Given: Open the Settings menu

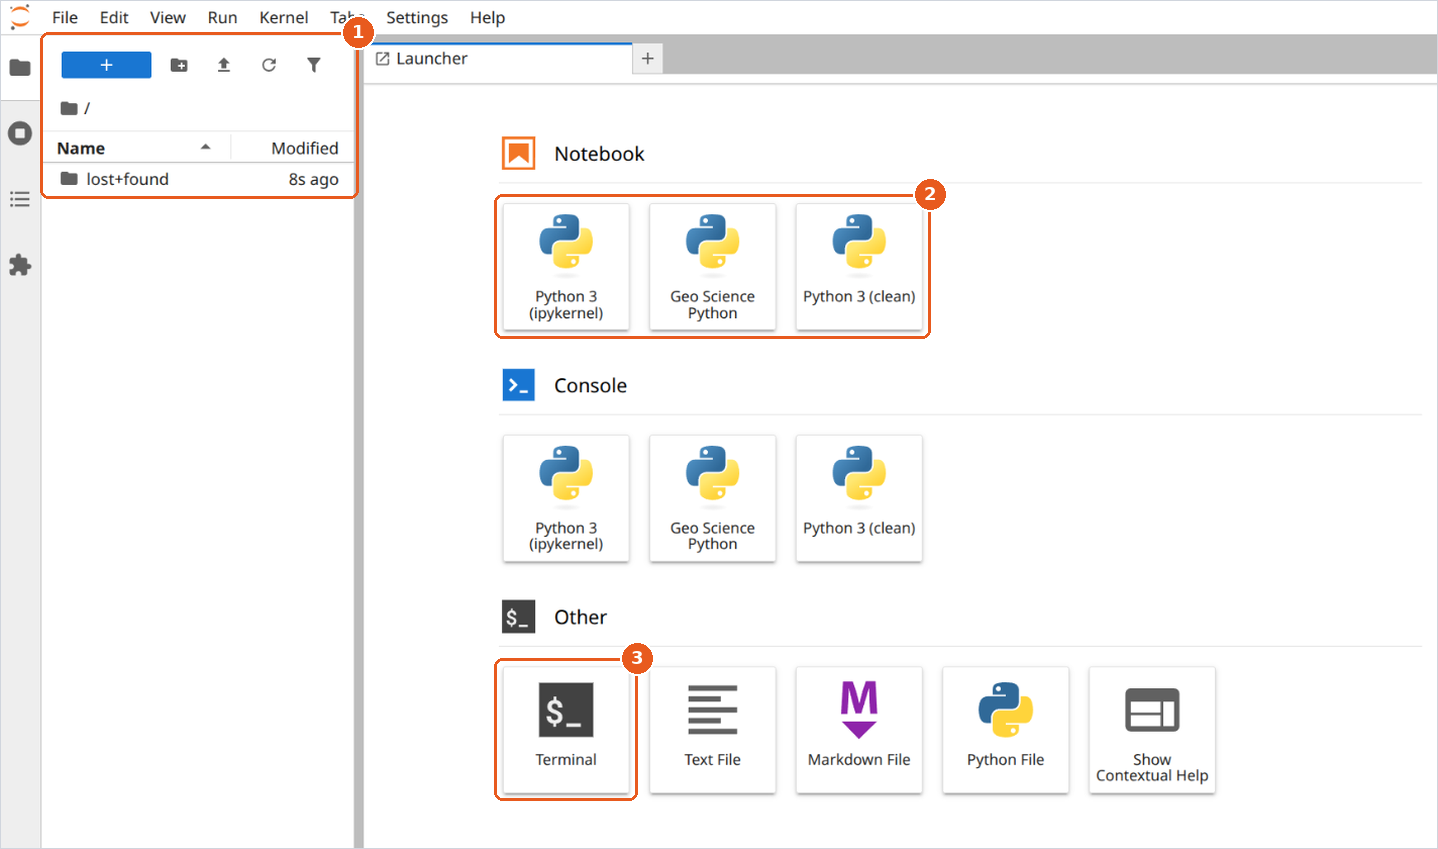Looking at the screenshot, I should click(417, 17).
